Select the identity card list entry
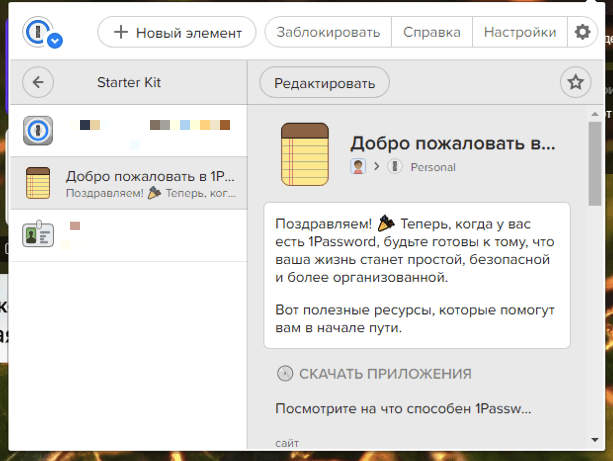The height and width of the screenshot is (461, 613). pyautogui.click(x=129, y=235)
